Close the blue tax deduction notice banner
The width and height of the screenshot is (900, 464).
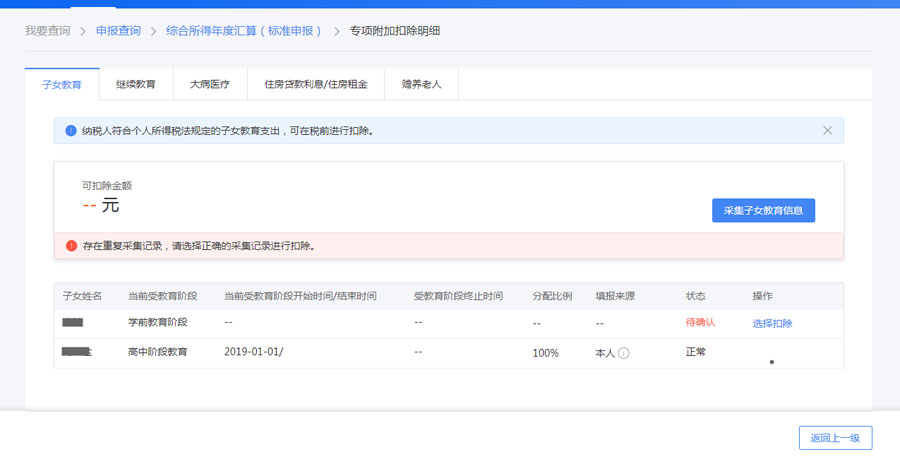[827, 130]
